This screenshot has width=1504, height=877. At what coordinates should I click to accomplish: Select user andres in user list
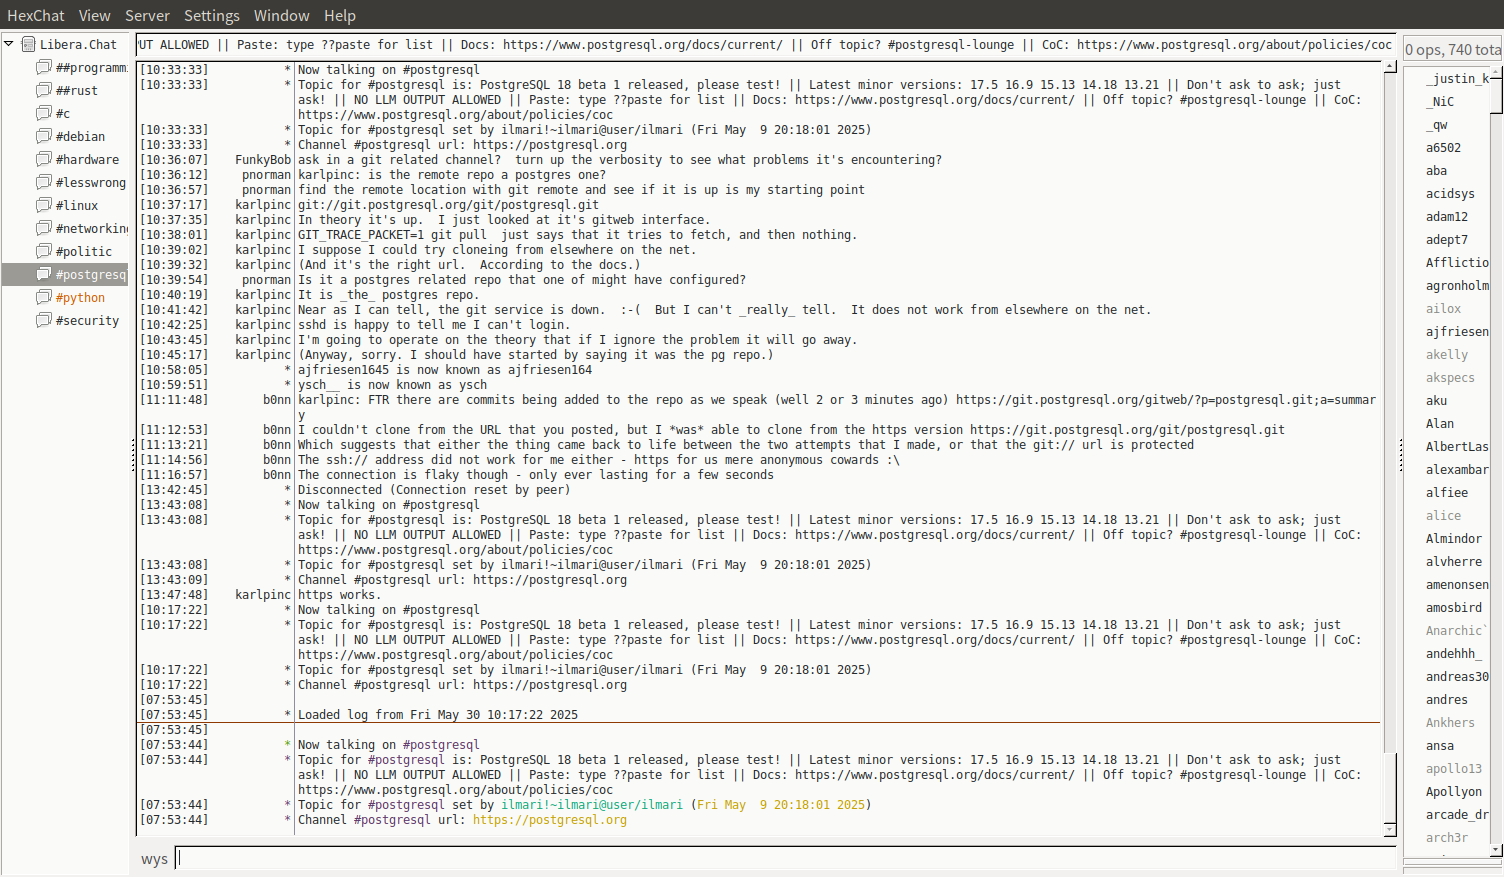pyautogui.click(x=1447, y=699)
